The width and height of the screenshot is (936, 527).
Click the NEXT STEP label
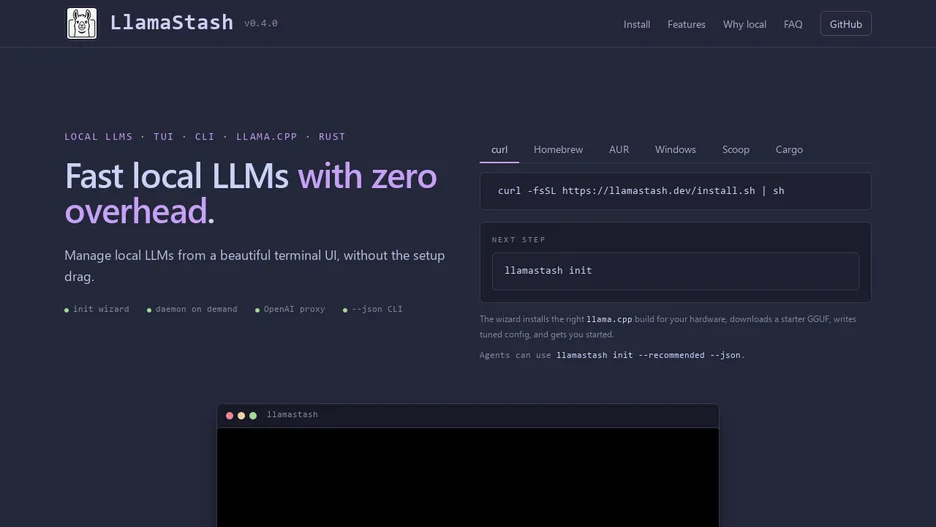(518, 240)
